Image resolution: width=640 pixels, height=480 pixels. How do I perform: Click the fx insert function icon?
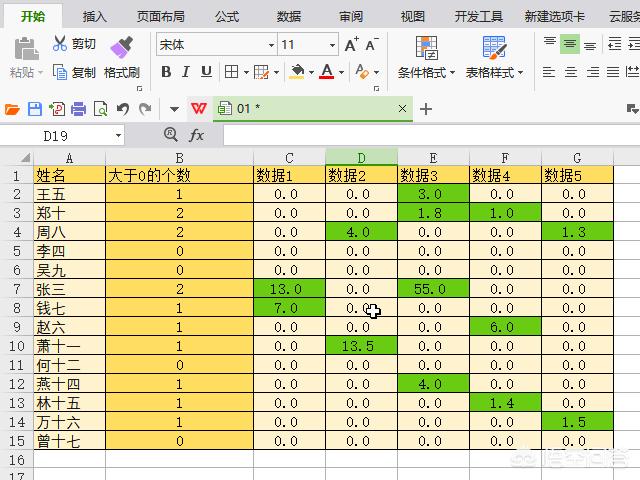[x=196, y=135]
